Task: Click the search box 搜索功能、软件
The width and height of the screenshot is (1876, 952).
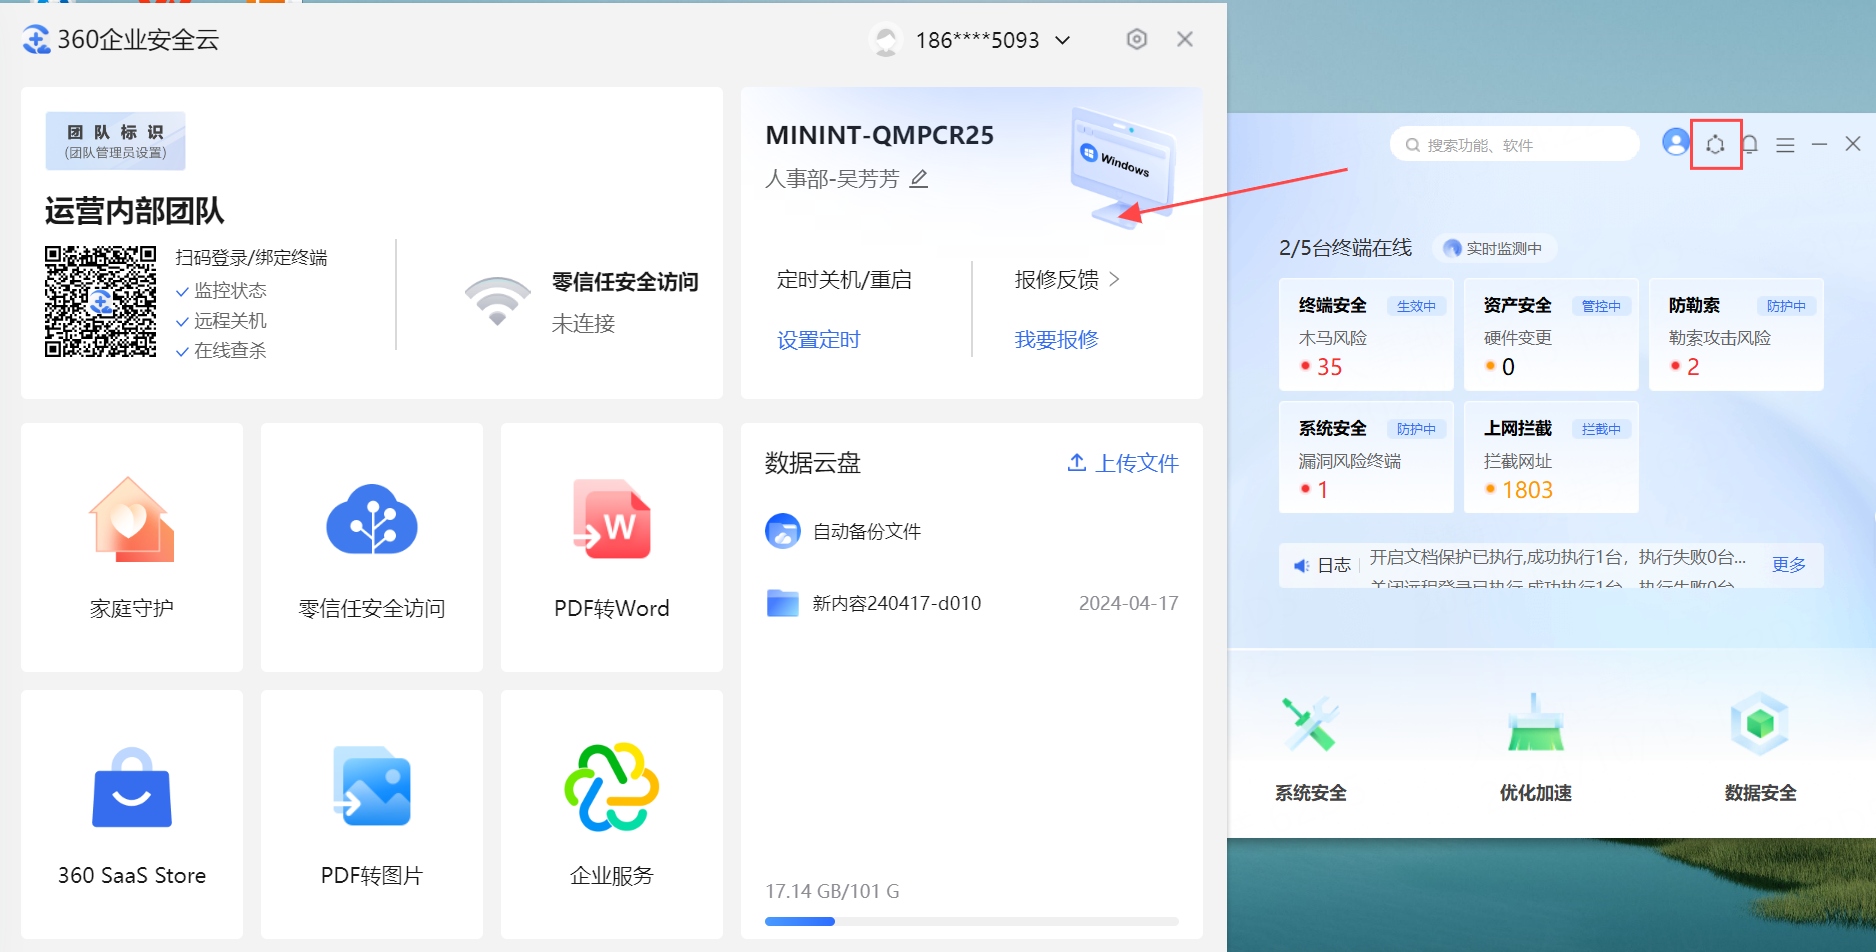Action: [1514, 145]
